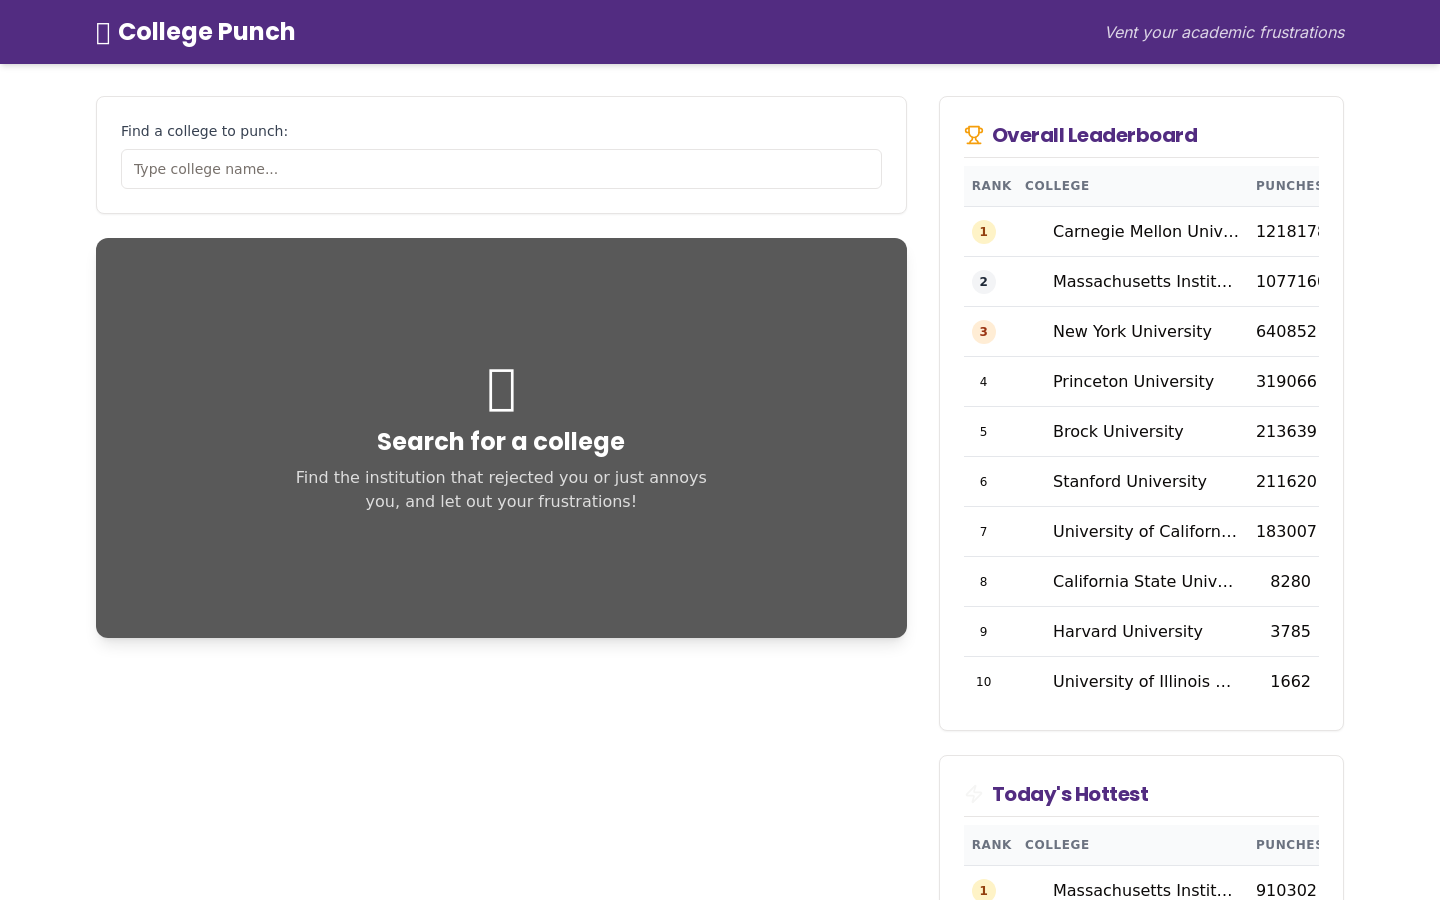Image resolution: width=1440 pixels, height=900 pixels.
Task: Click RANK column header in Today's Hottest
Action: coord(991,845)
